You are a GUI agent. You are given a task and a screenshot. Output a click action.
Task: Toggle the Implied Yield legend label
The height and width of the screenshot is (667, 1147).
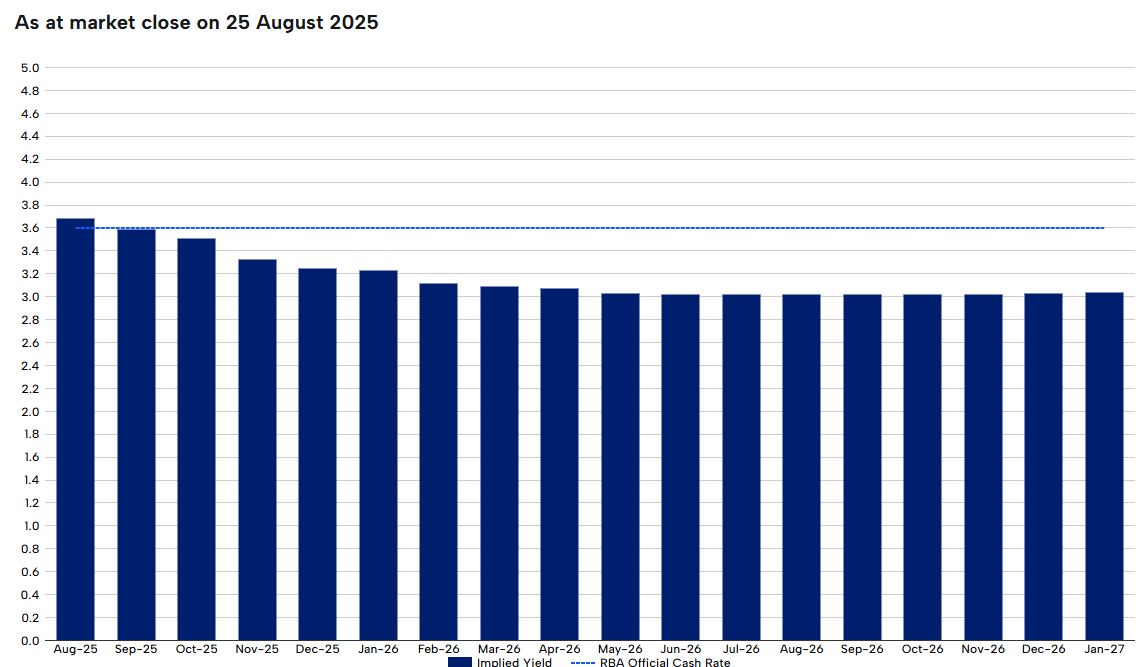coord(514,662)
